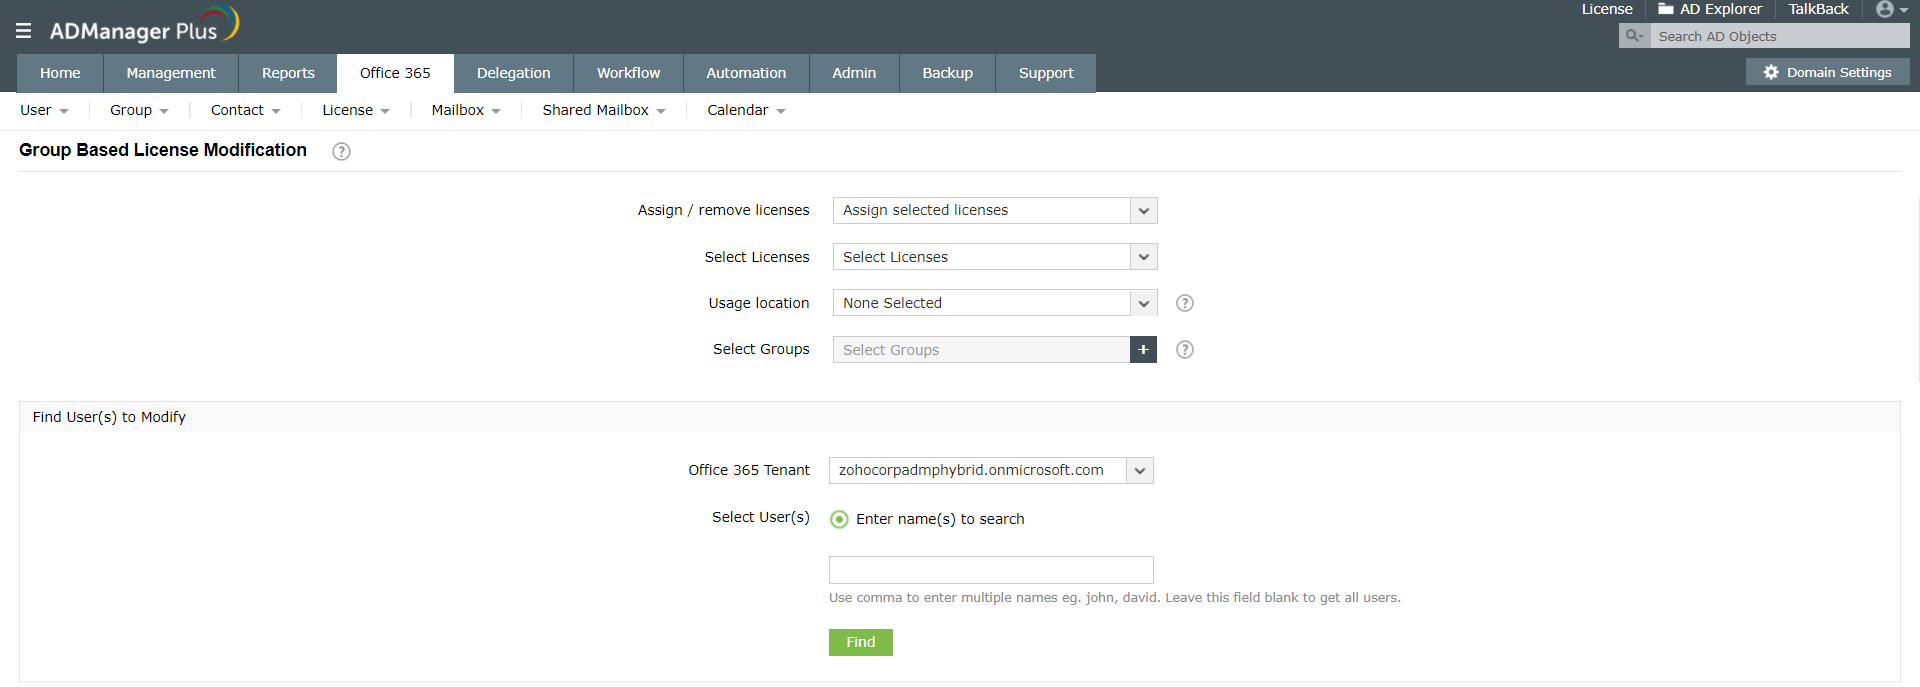The width and height of the screenshot is (1920, 687).
Task: Open the Usage location dropdown
Action: pos(995,303)
